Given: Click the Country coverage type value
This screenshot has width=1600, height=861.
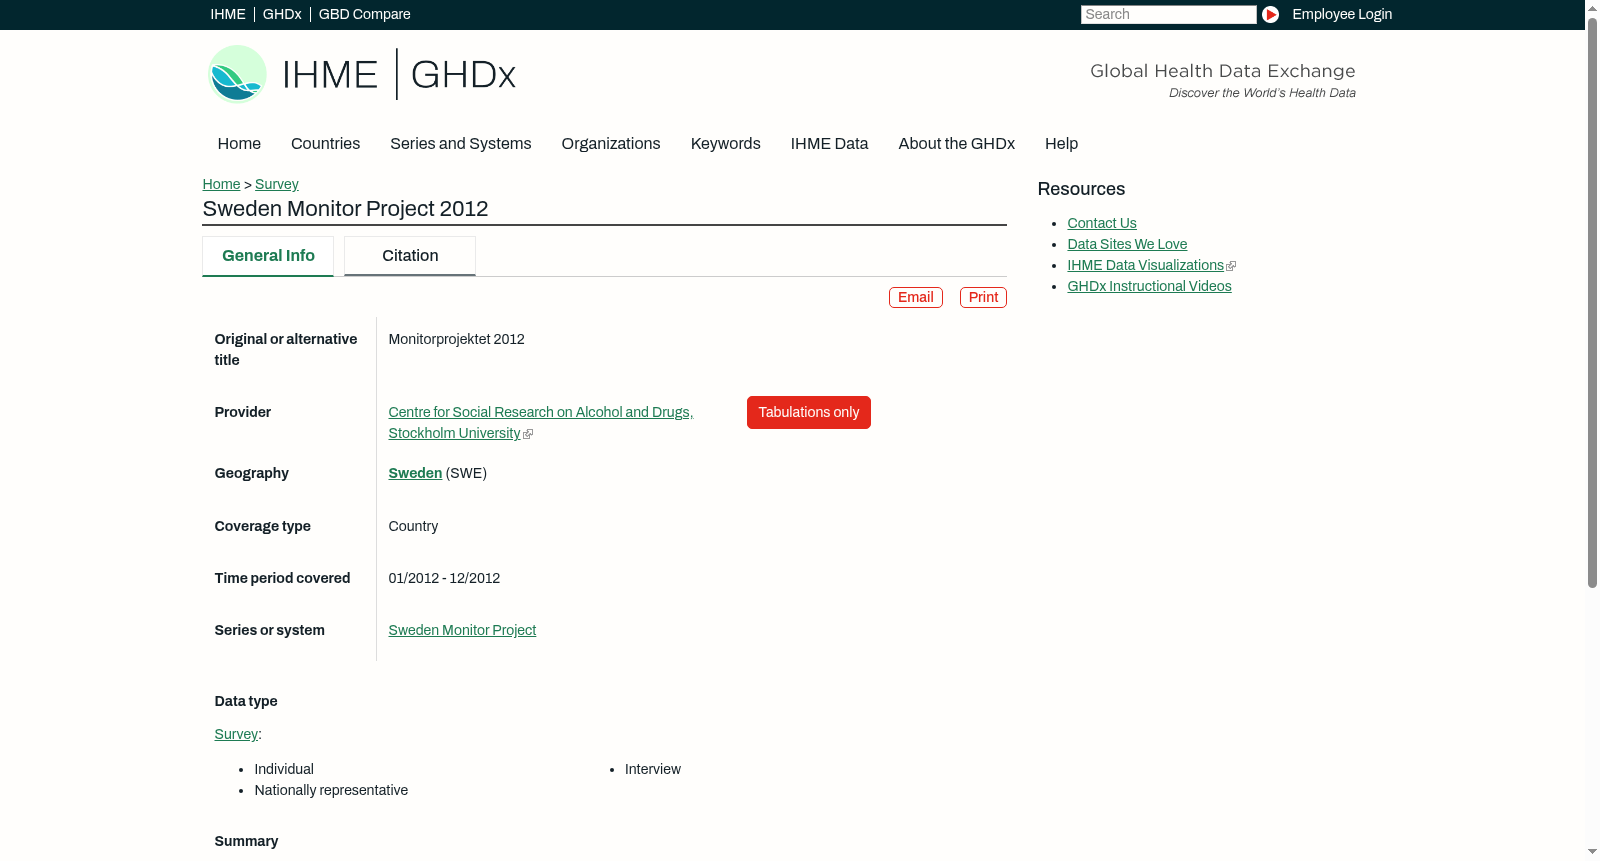Looking at the screenshot, I should (413, 526).
